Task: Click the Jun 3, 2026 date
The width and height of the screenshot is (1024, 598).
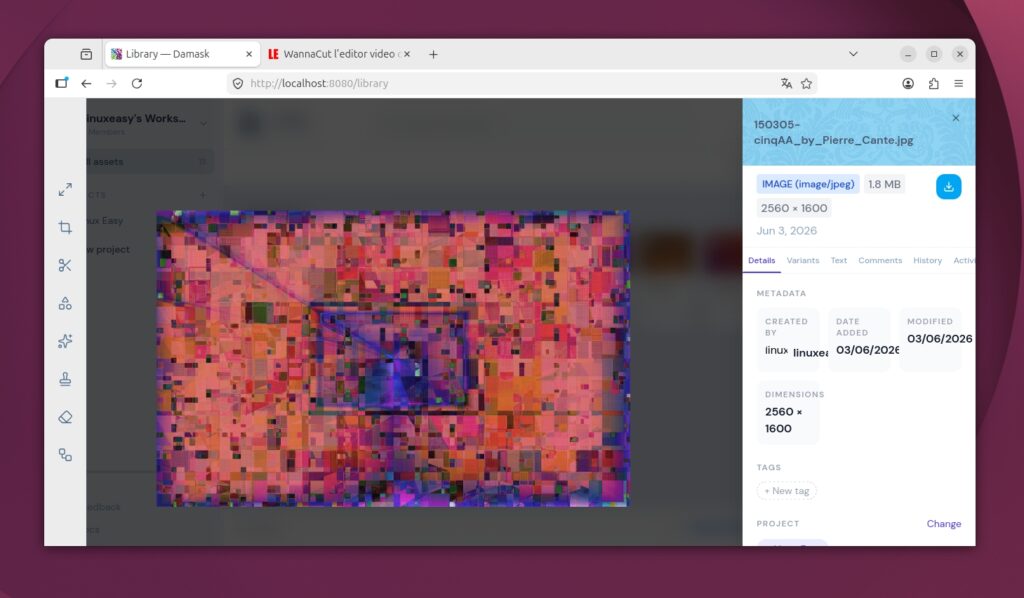Action: pyautogui.click(x=786, y=230)
